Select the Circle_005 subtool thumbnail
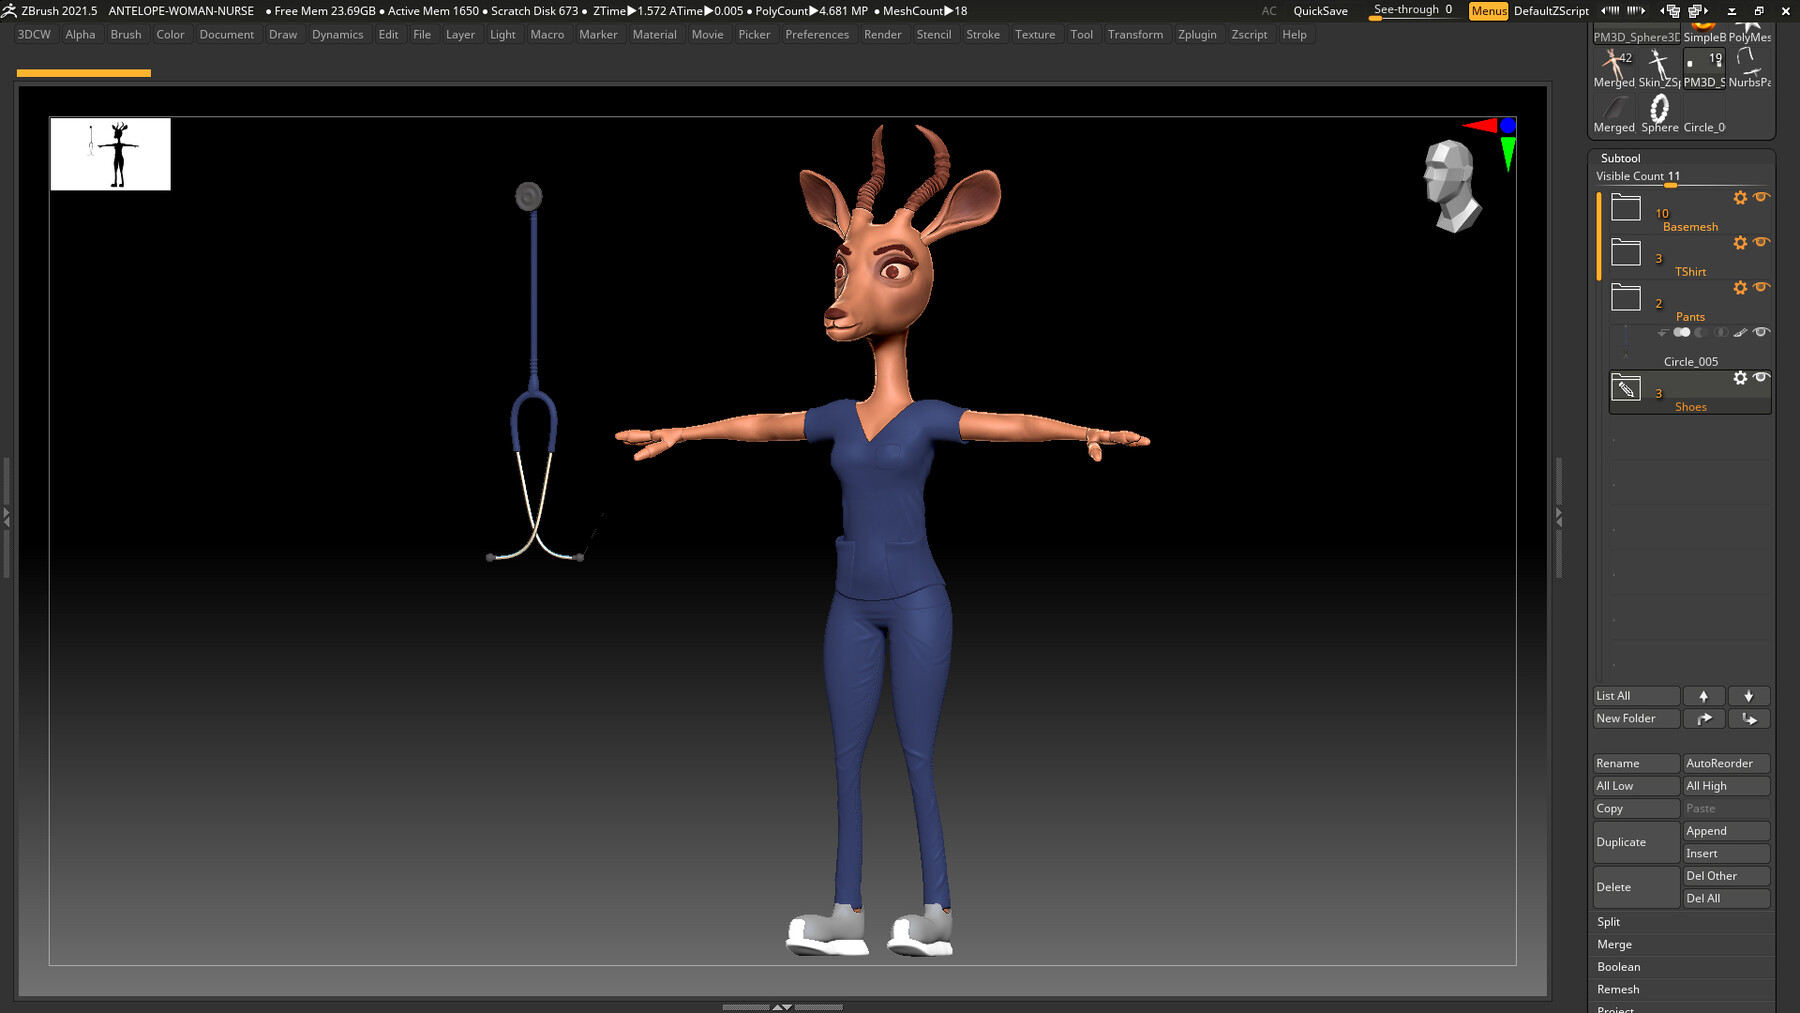The width and height of the screenshot is (1800, 1013). 1626,343
